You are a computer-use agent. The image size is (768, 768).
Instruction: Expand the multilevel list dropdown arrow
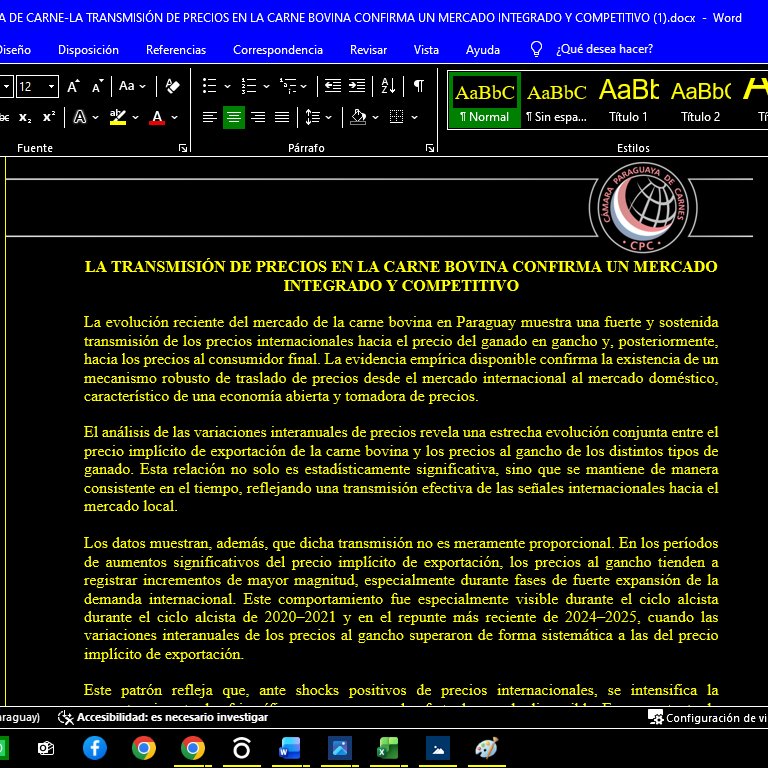pyautogui.click(x=304, y=87)
